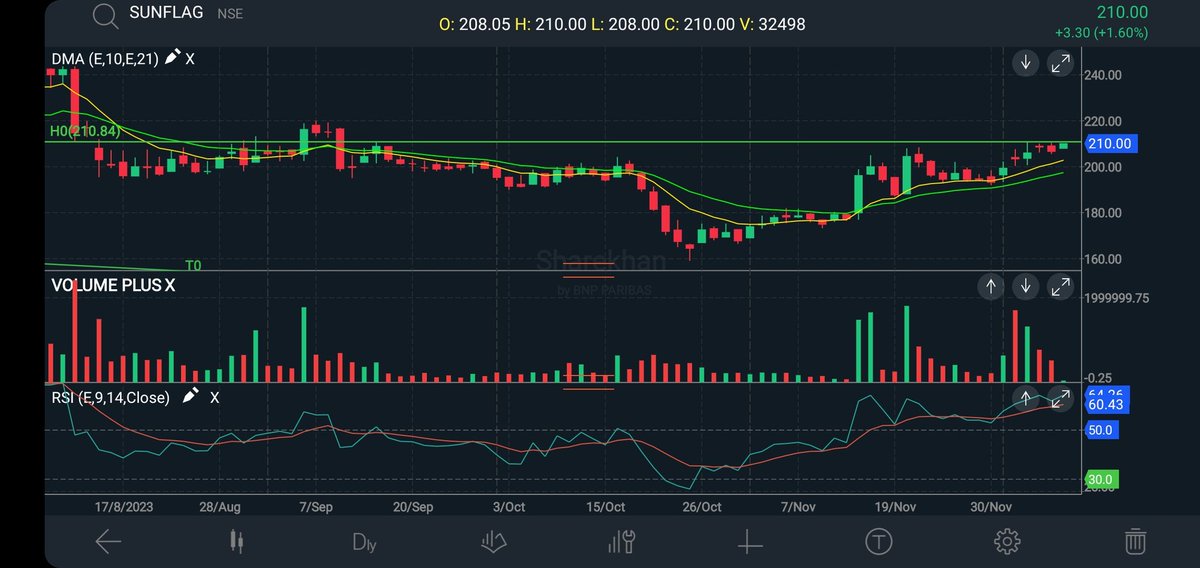Tap the circled T trade icon

click(878, 541)
